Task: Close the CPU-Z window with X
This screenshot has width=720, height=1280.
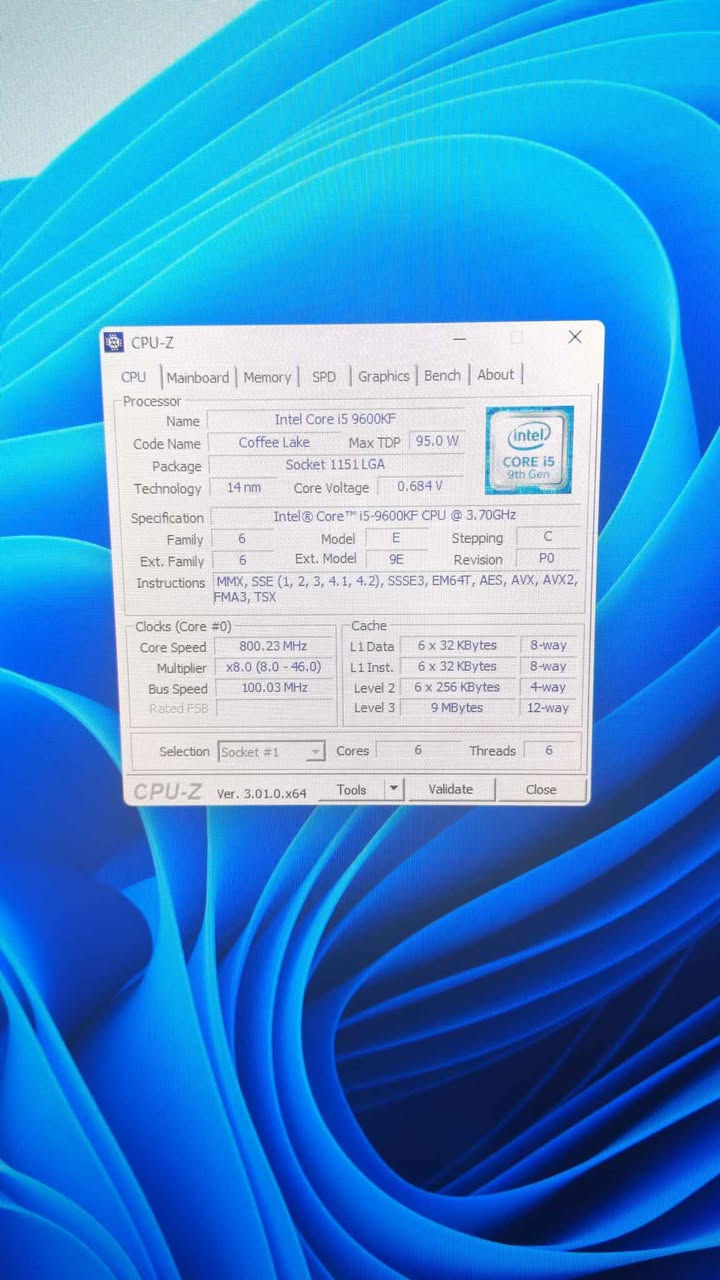Action: coord(575,337)
